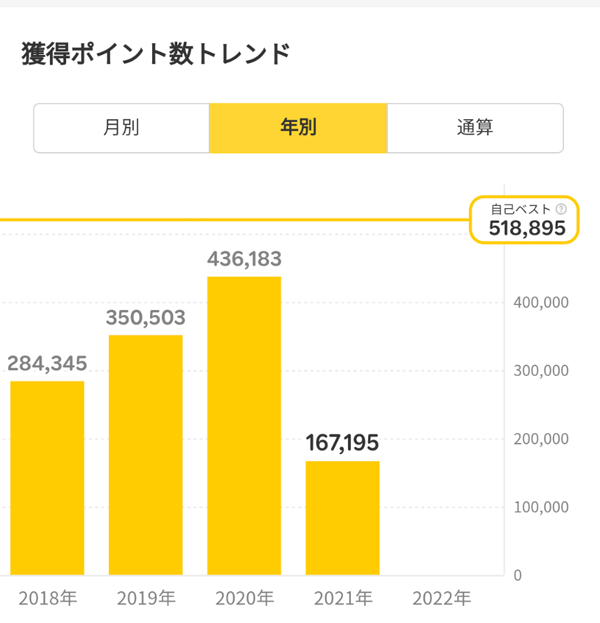Click the 436,183 value label
600x623 pixels.
click(x=244, y=258)
